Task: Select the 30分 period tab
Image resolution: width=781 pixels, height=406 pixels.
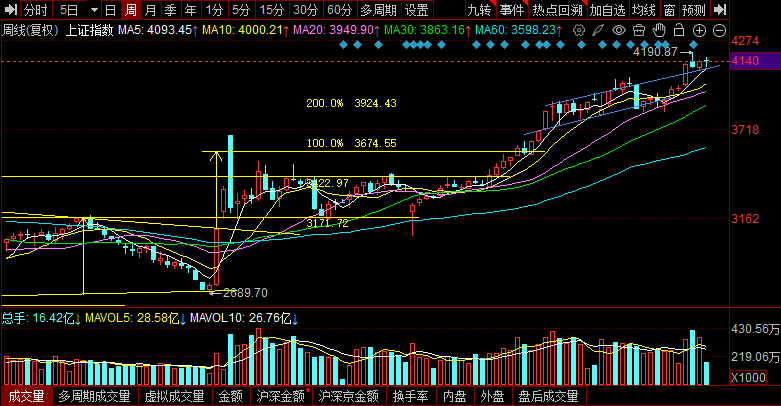Action: 306,10
